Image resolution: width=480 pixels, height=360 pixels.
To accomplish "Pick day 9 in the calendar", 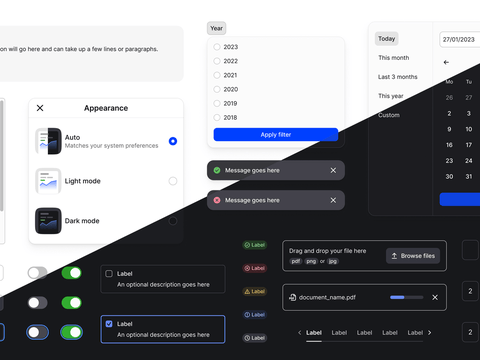I will pos(449,129).
